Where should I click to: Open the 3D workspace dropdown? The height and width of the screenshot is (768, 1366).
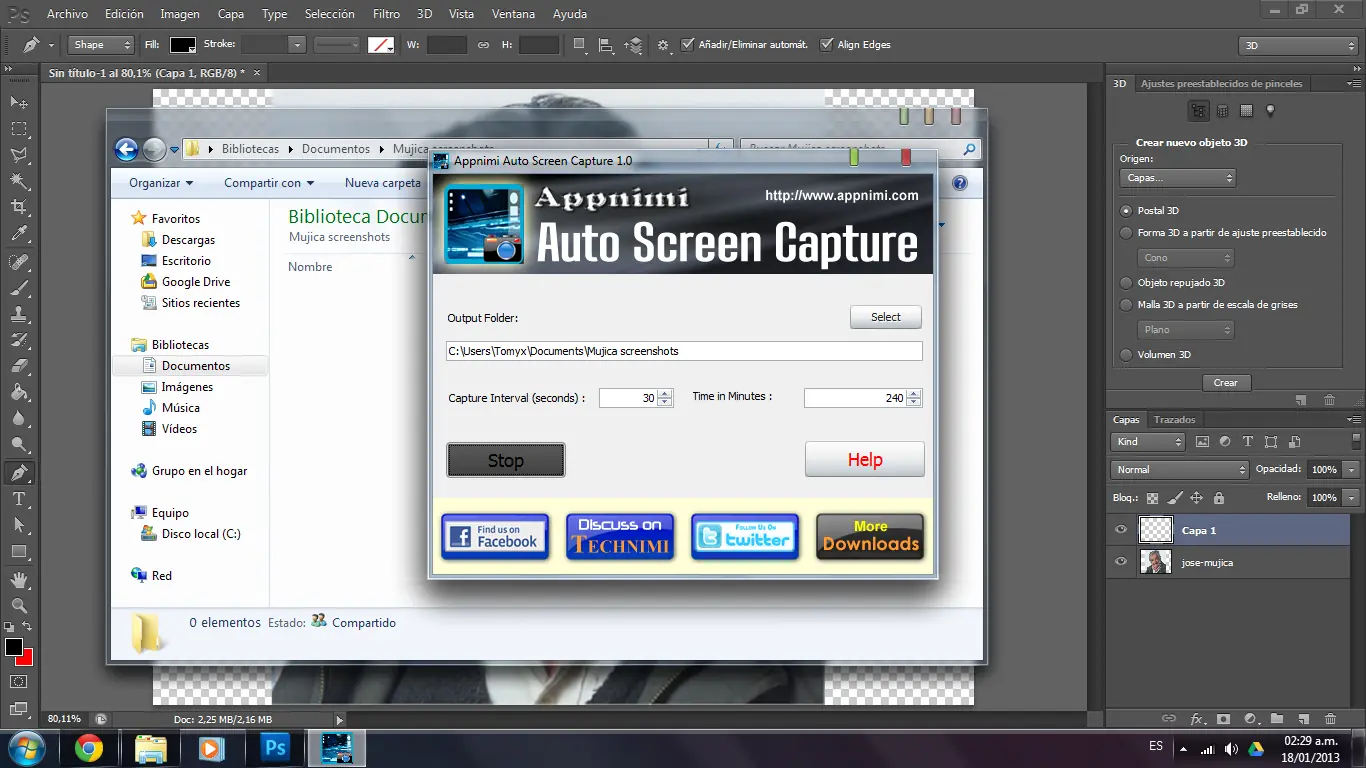pyautogui.click(x=1298, y=46)
